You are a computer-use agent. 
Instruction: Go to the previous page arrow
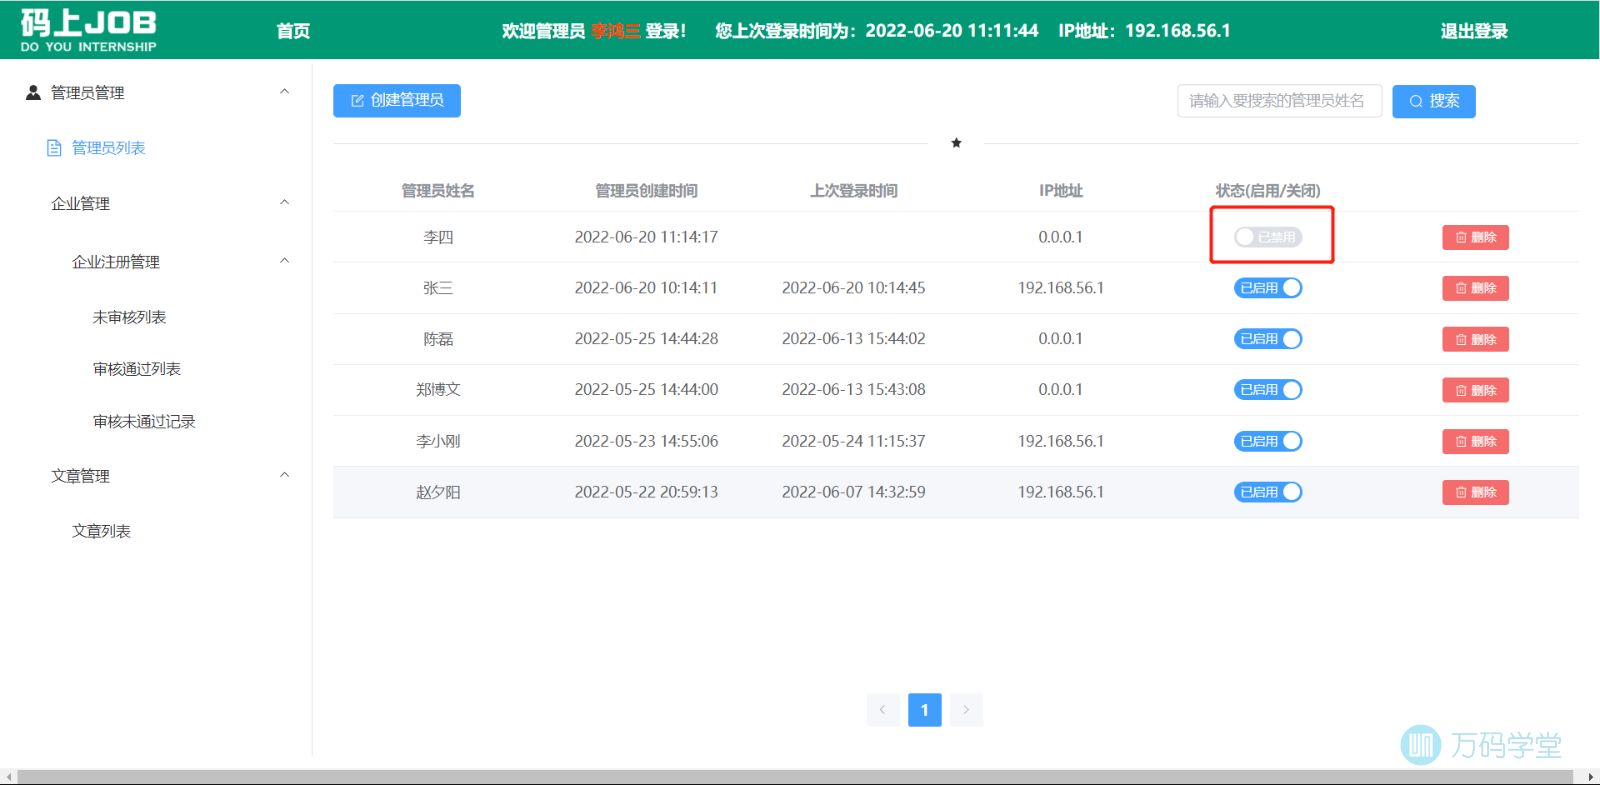(882, 710)
